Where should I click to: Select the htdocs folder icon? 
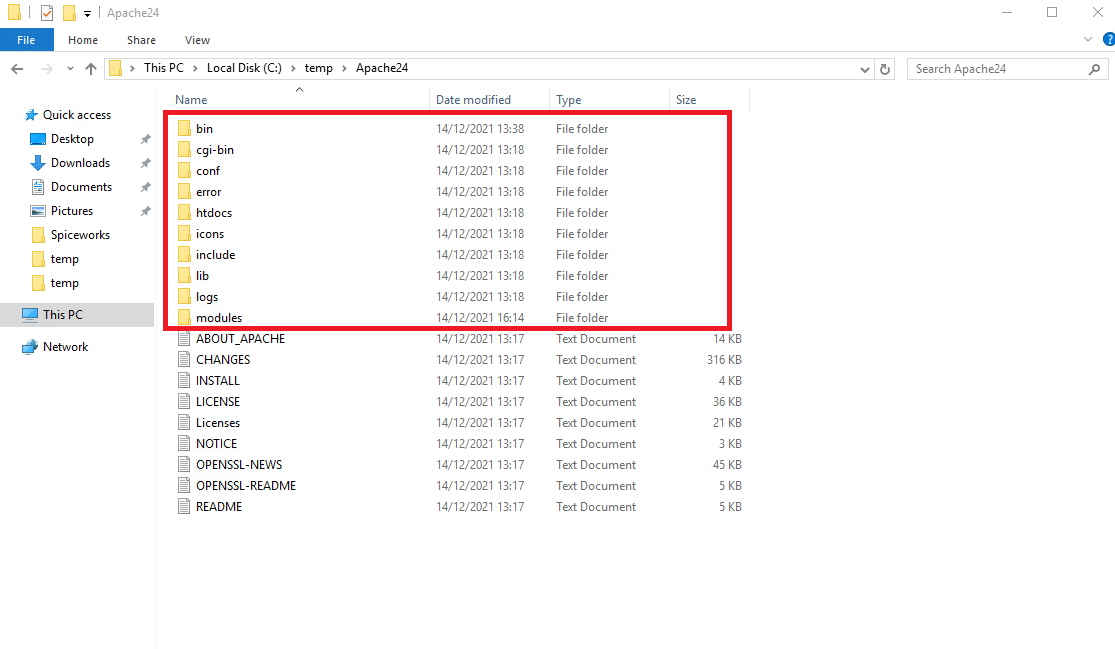(184, 213)
